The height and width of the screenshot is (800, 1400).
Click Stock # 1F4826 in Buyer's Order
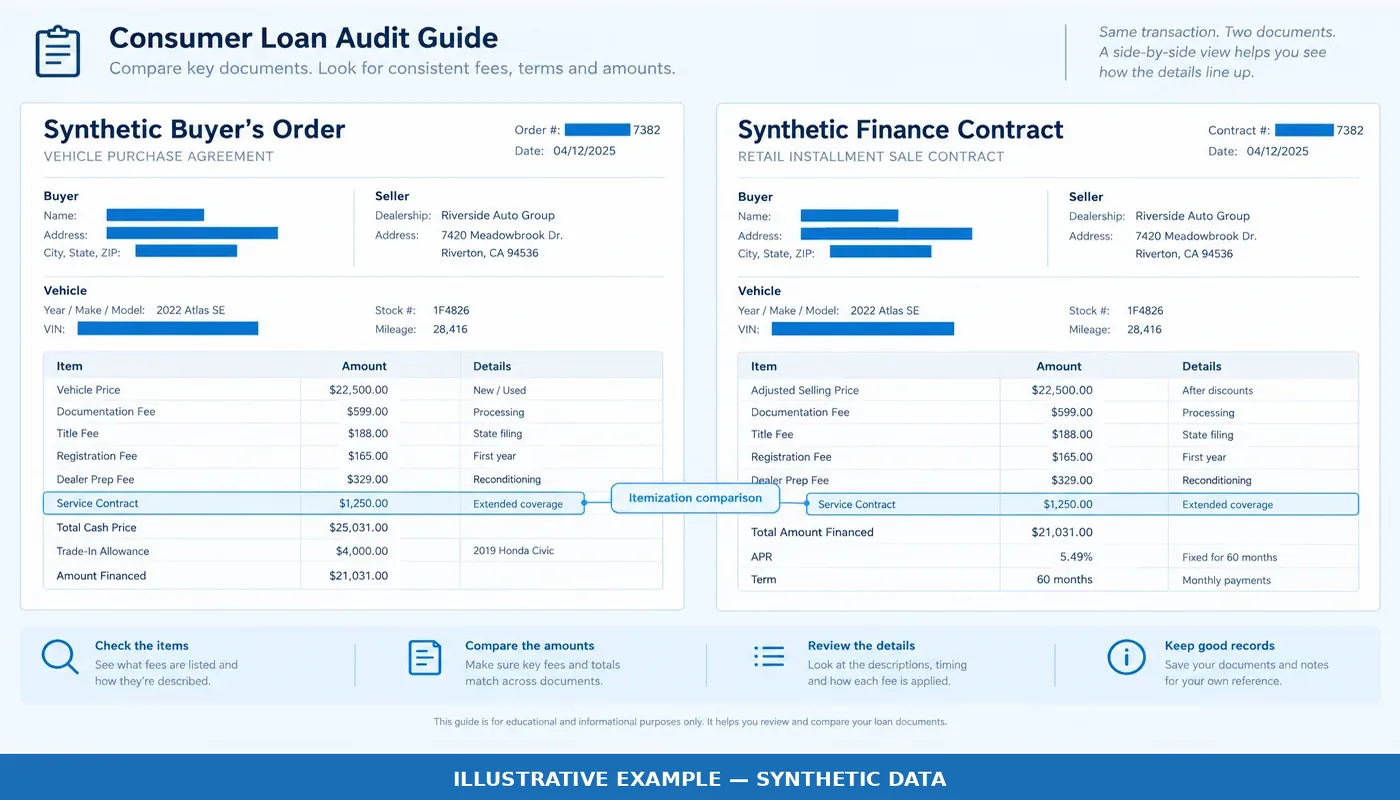pos(451,310)
